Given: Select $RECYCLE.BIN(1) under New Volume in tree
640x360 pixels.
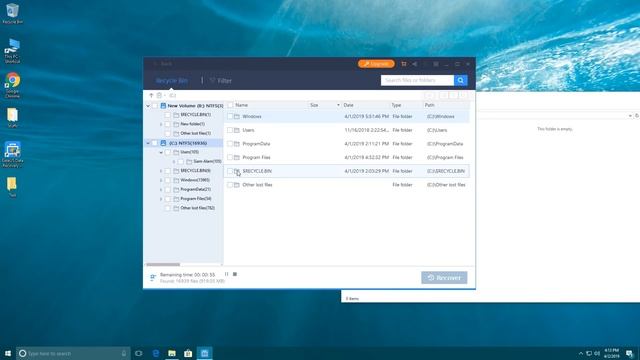Looking at the screenshot, I should pos(196,115).
